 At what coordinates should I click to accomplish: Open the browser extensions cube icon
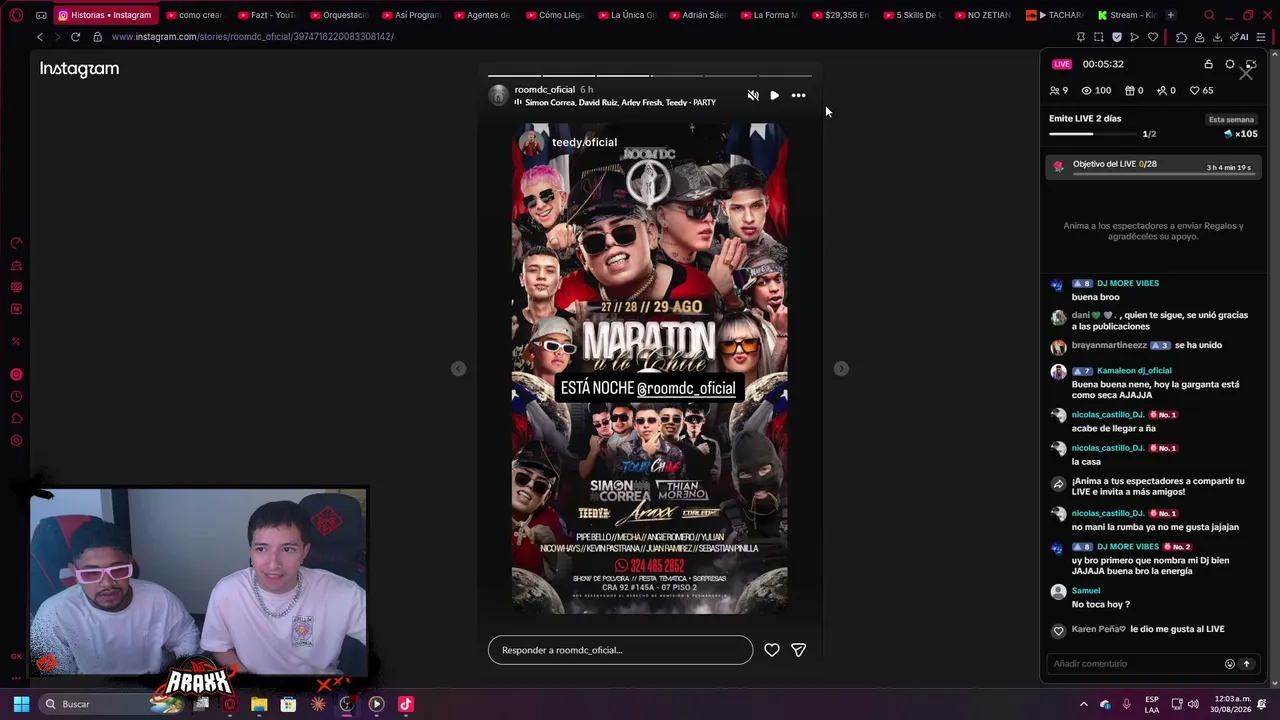[1181, 37]
